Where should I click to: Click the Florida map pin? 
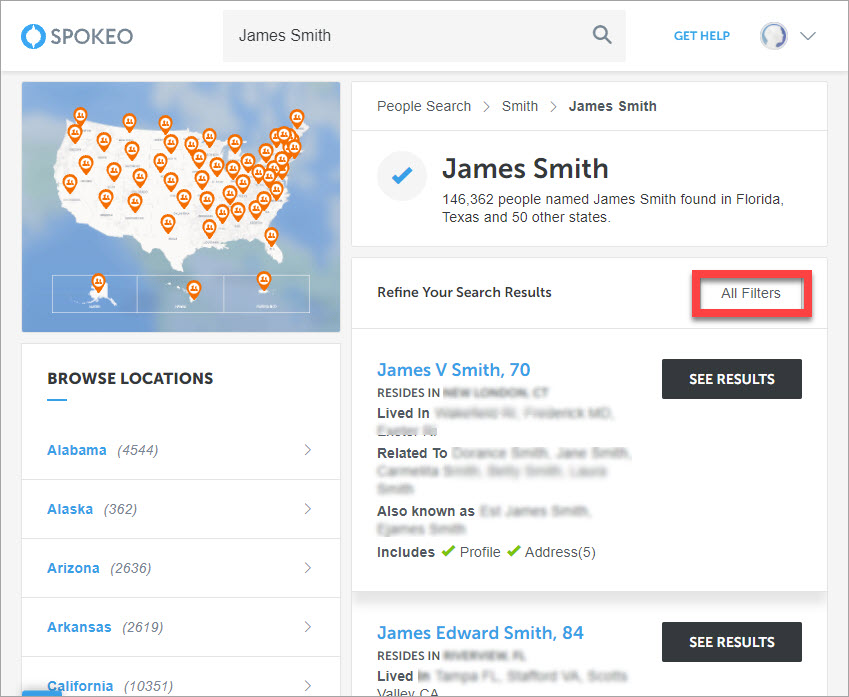pos(271,237)
